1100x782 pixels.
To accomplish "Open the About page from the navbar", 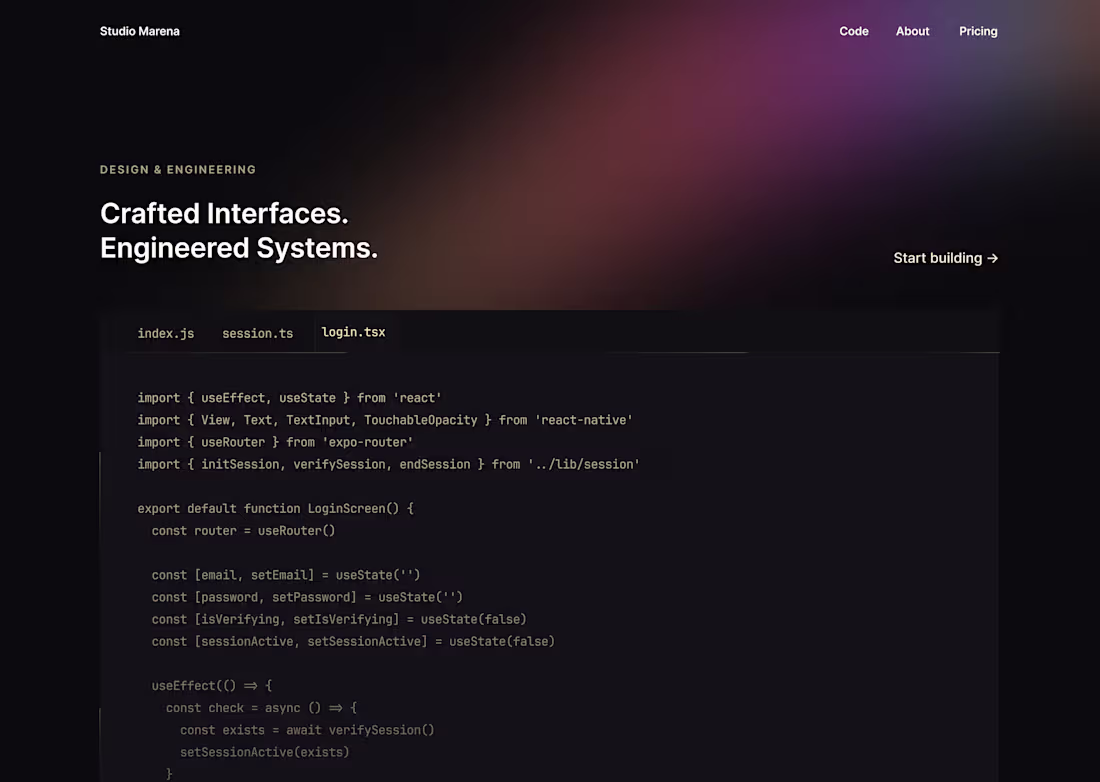I will [x=912, y=31].
